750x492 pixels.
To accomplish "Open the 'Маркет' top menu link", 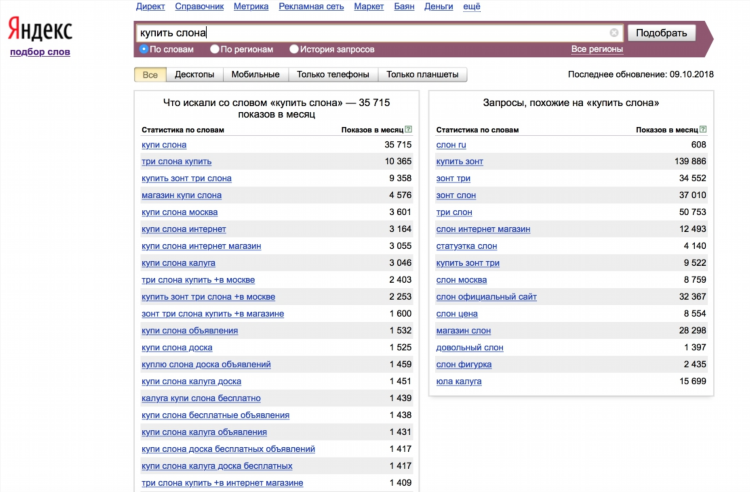I will (369, 6).
